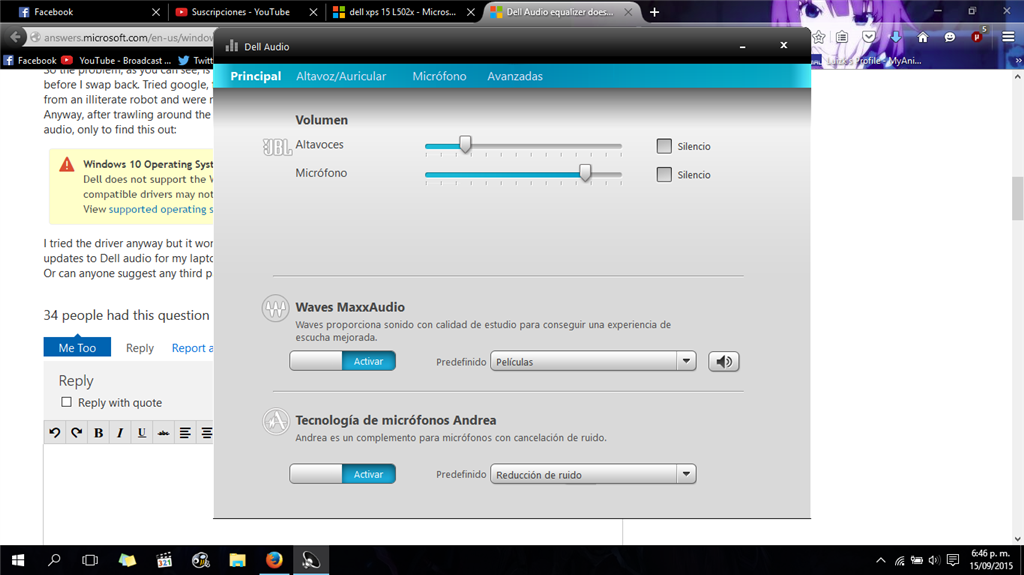Open Task View on the taskbar
This screenshot has height=575, width=1024.
pos(89,560)
